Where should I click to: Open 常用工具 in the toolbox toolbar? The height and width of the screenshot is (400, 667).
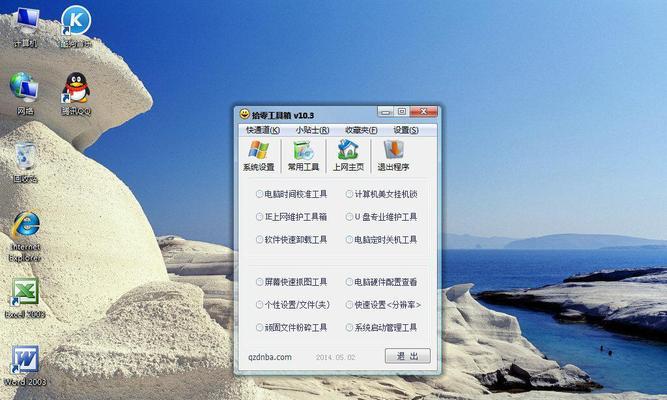[303, 156]
